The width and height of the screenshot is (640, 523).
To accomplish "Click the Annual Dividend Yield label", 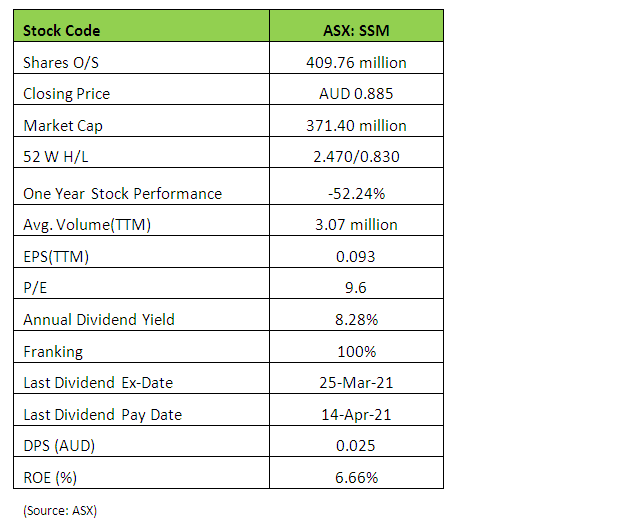I will (98, 320).
